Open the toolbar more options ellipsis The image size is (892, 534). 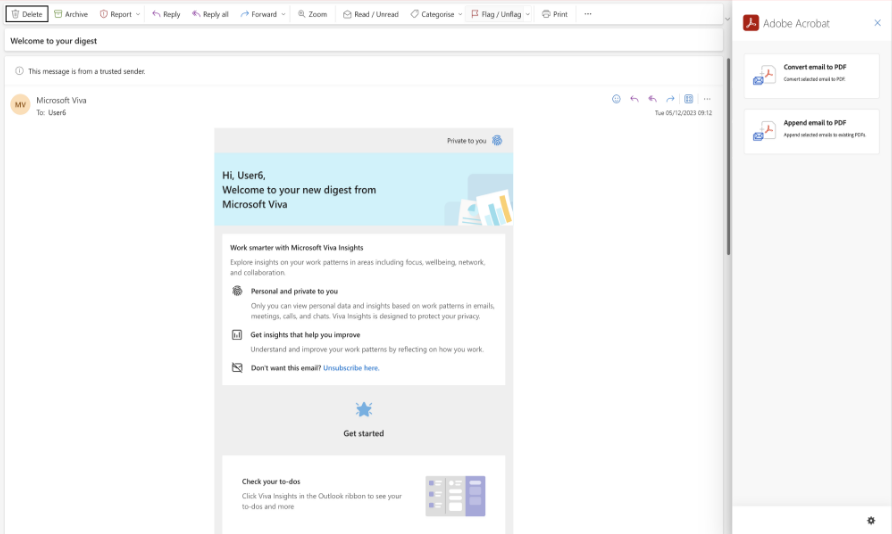click(x=588, y=14)
